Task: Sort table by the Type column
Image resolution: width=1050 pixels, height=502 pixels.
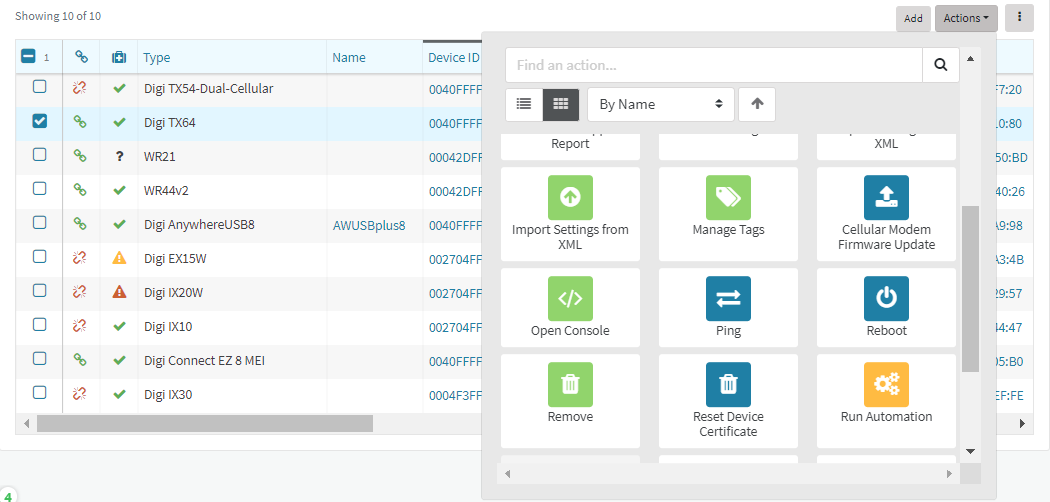Action: coord(157,58)
